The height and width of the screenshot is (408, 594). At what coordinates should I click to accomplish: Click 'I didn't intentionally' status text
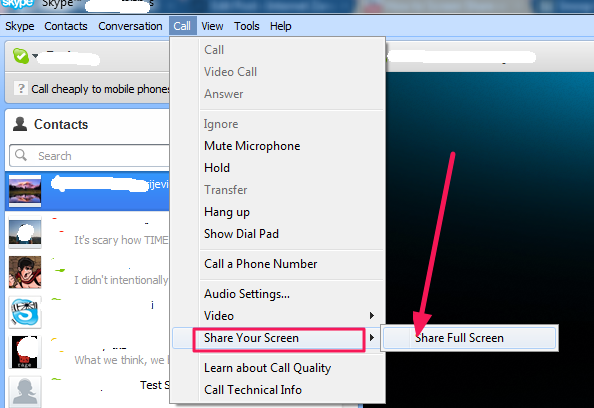coord(121,280)
